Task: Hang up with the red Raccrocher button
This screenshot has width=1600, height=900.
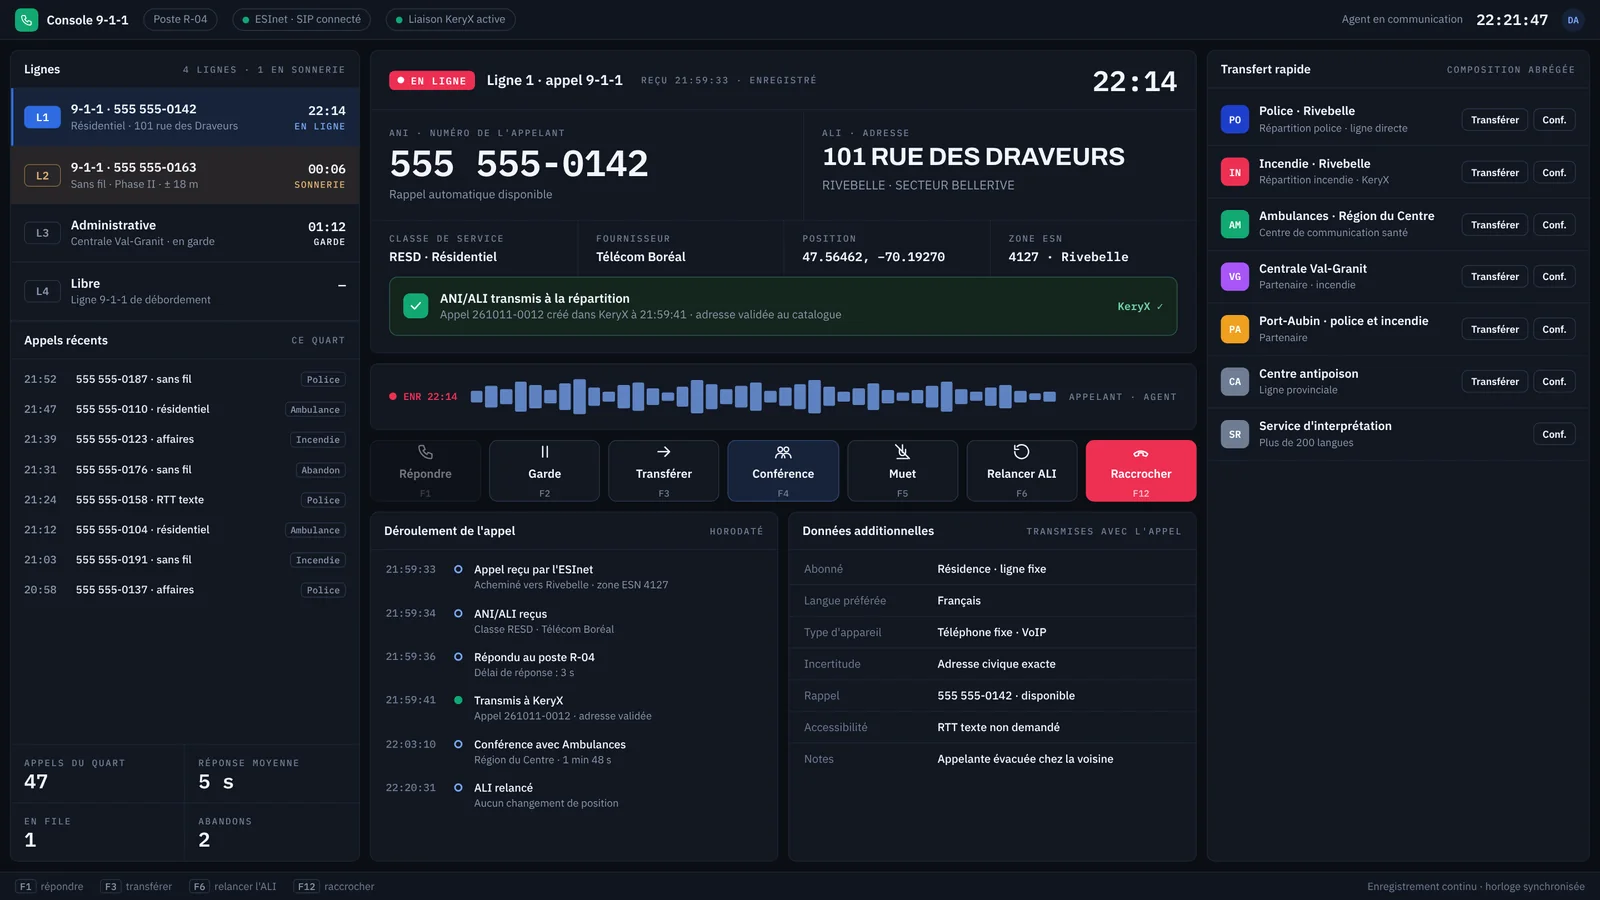Action: tap(1141, 470)
